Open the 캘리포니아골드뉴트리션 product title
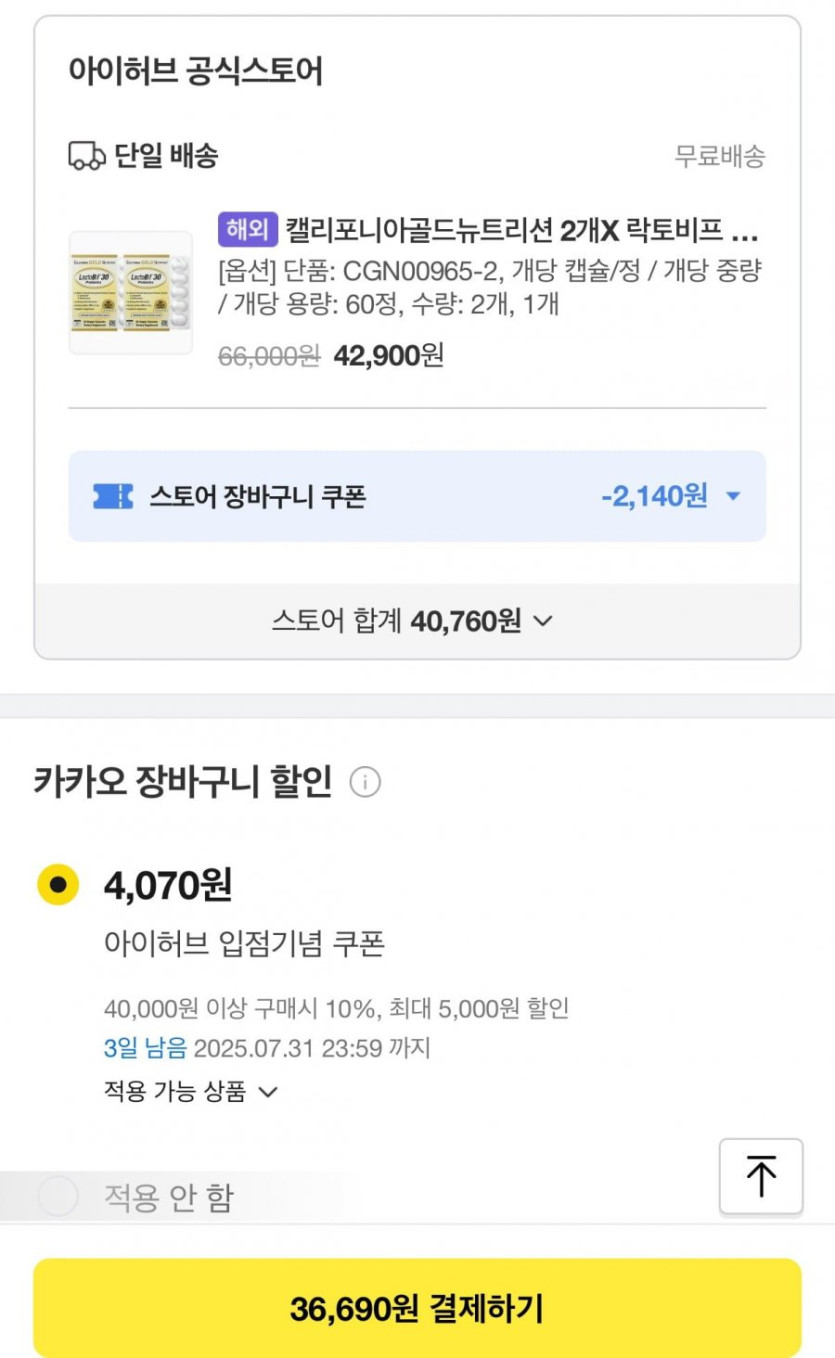The image size is (835, 1358). (520, 231)
